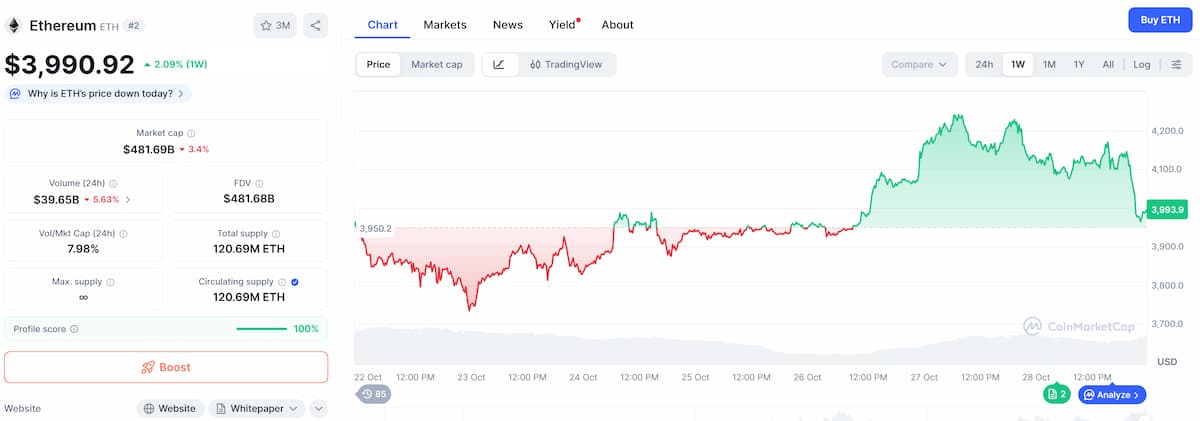Click the 27 Oct date label on the chart axis

[x=924, y=378]
